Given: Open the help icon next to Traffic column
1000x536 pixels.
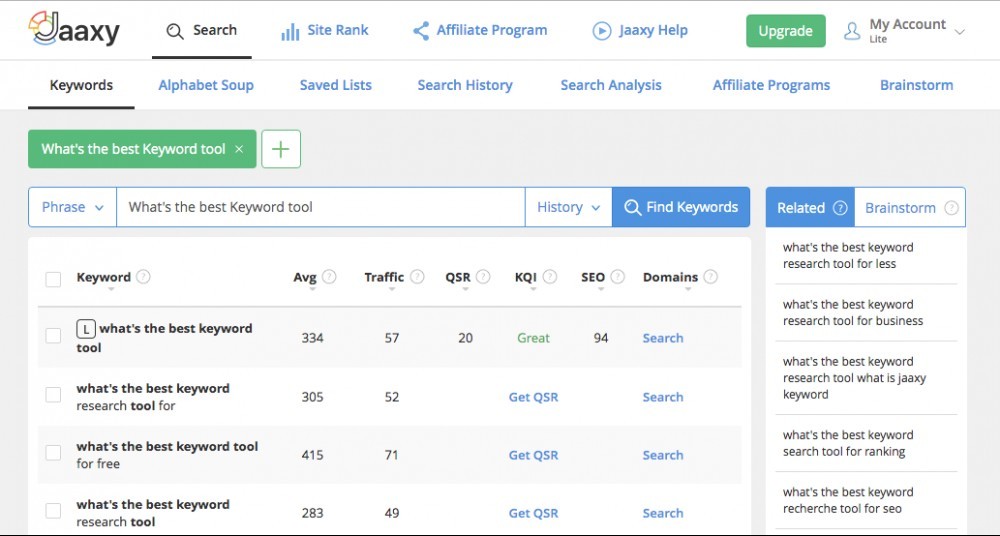Looking at the screenshot, I should [x=417, y=277].
